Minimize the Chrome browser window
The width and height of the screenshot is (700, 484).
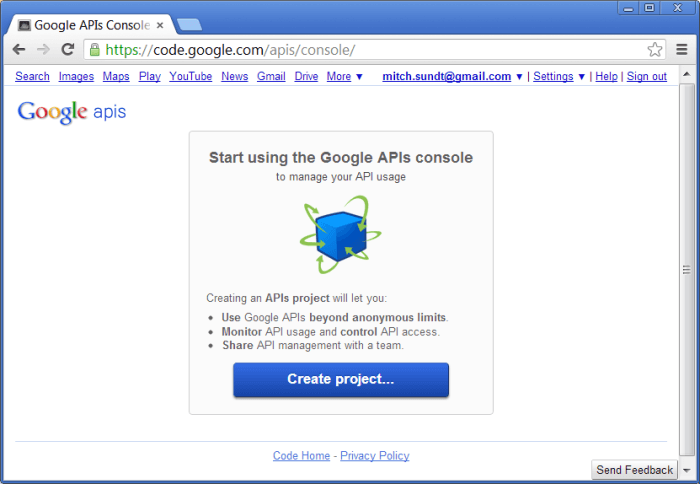(x=628, y=8)
